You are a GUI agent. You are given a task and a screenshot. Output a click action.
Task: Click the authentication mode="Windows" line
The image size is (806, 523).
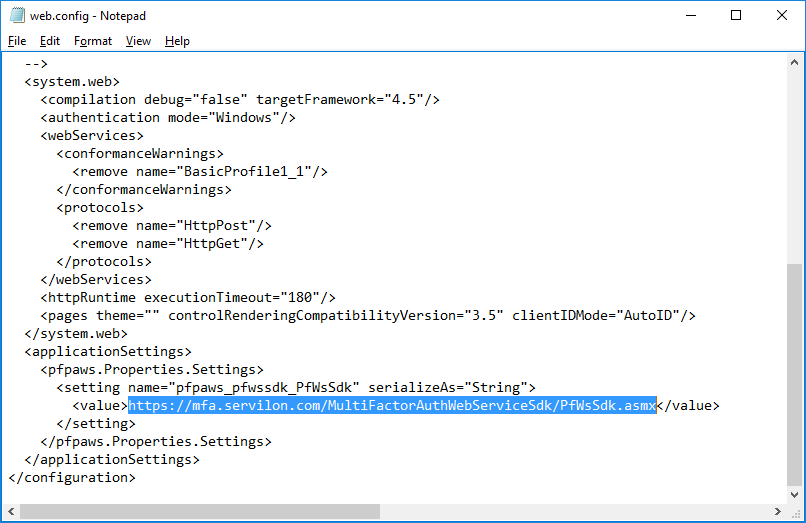point(168,117)
